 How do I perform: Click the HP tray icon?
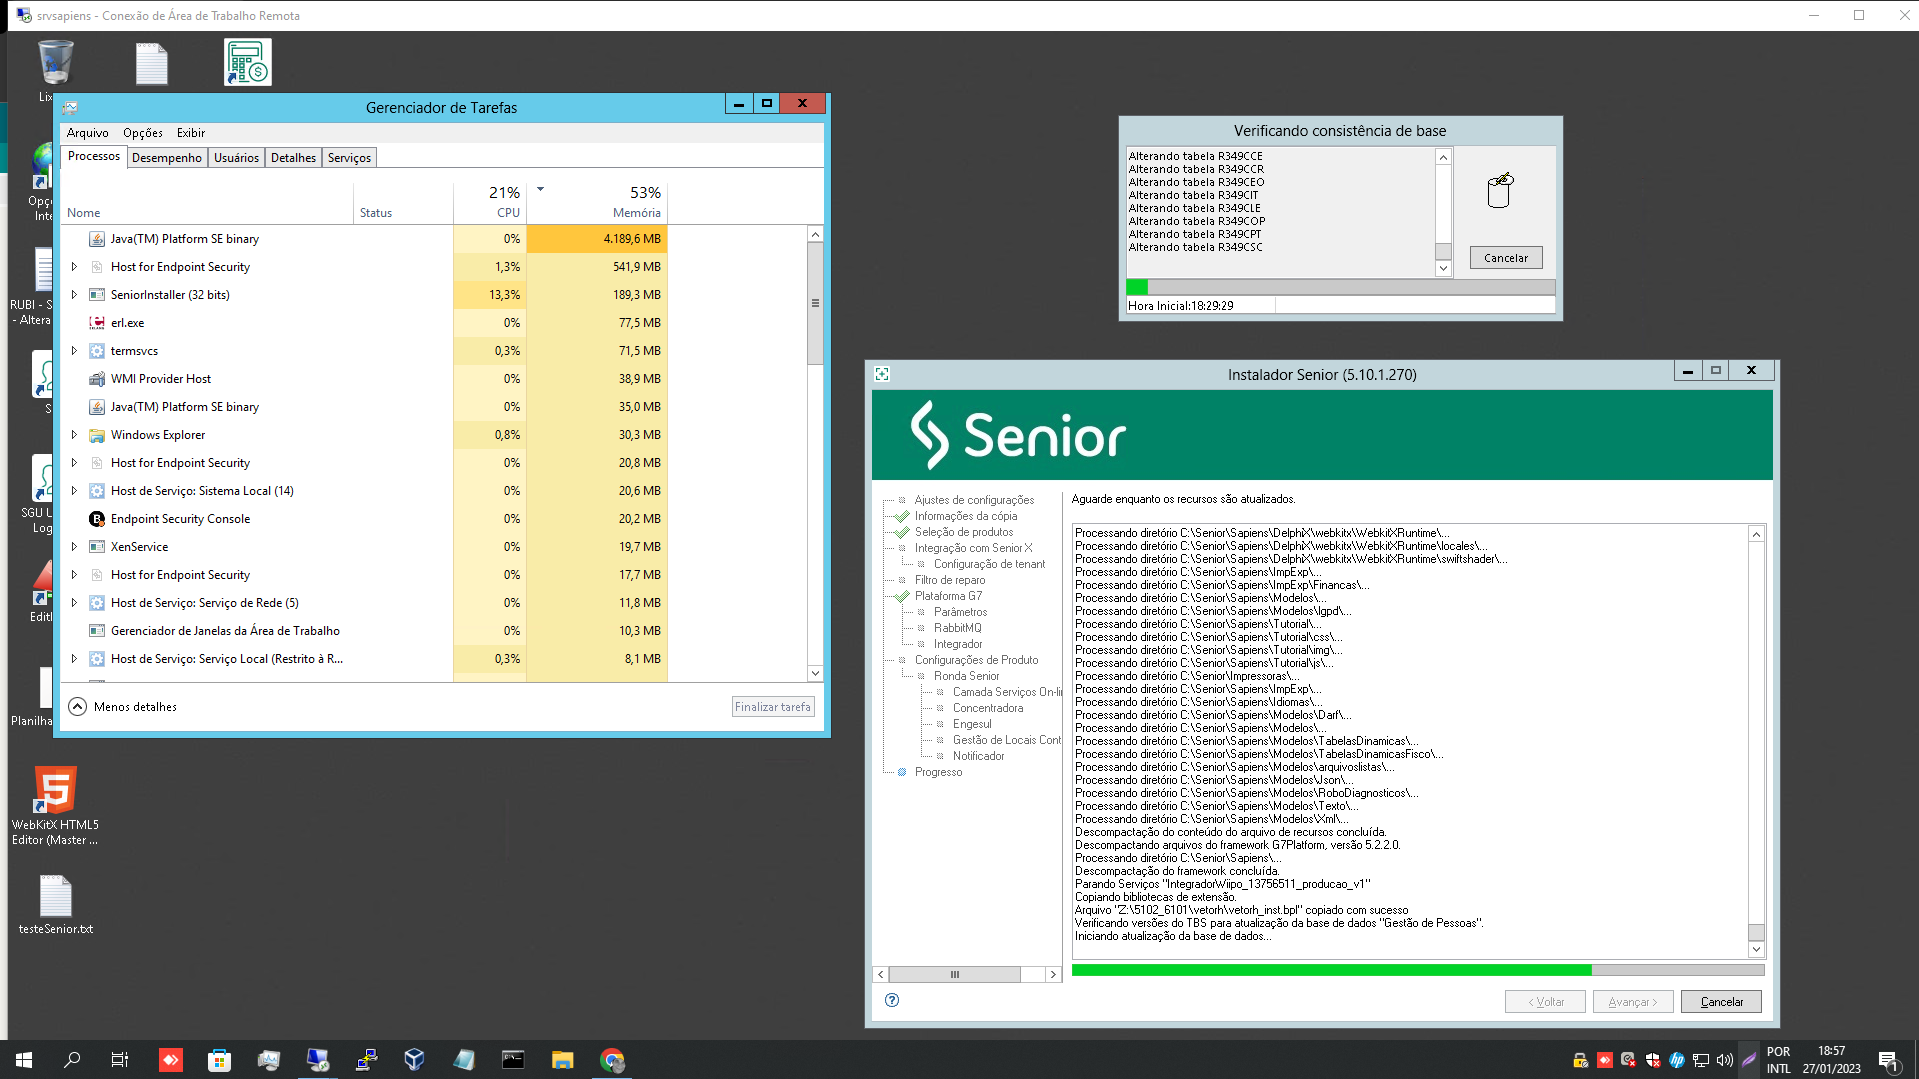[x=1677, y=1060]
